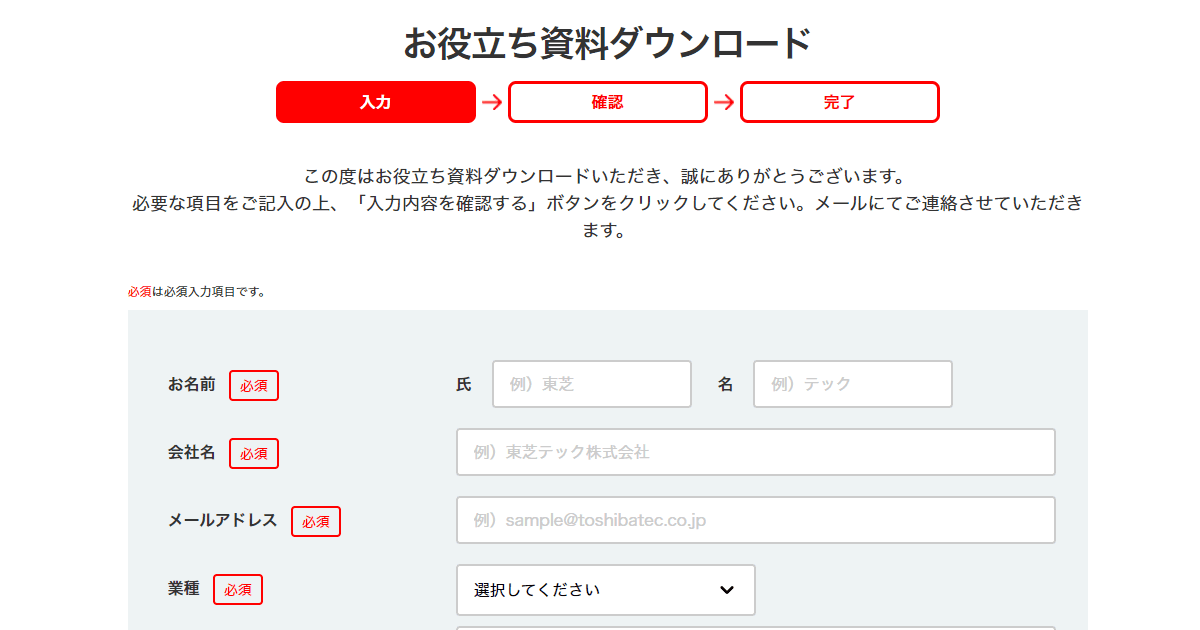The image size is (1200, 630).
Task: Click the 確認 step indicator
Action: coord(607,102)
